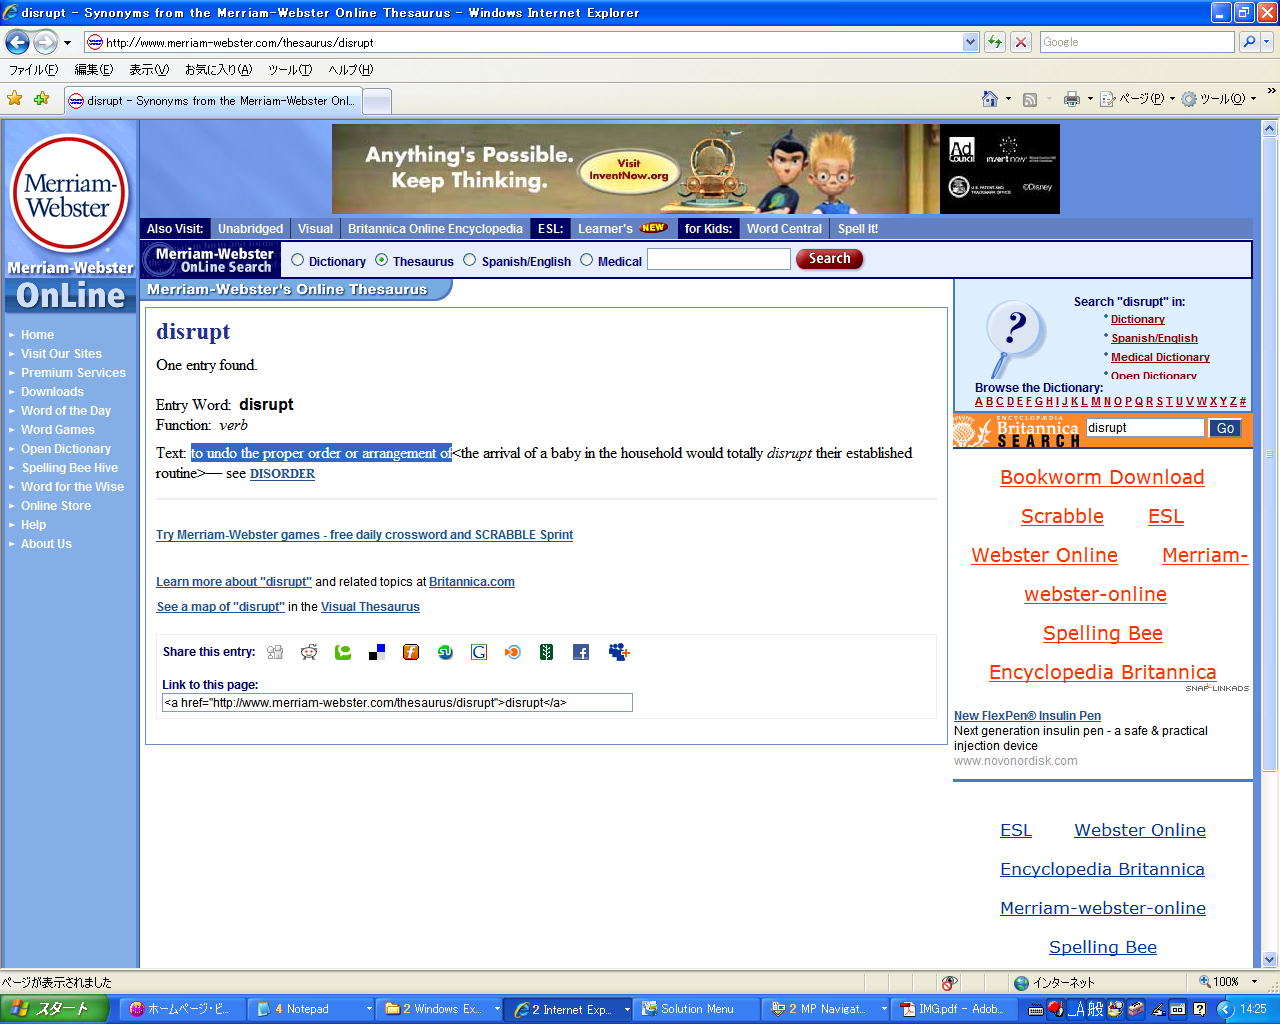Open the address bar history dropdown
Image resolution: width=1280 pixels, height=1024 pixels.
point(970,42)
